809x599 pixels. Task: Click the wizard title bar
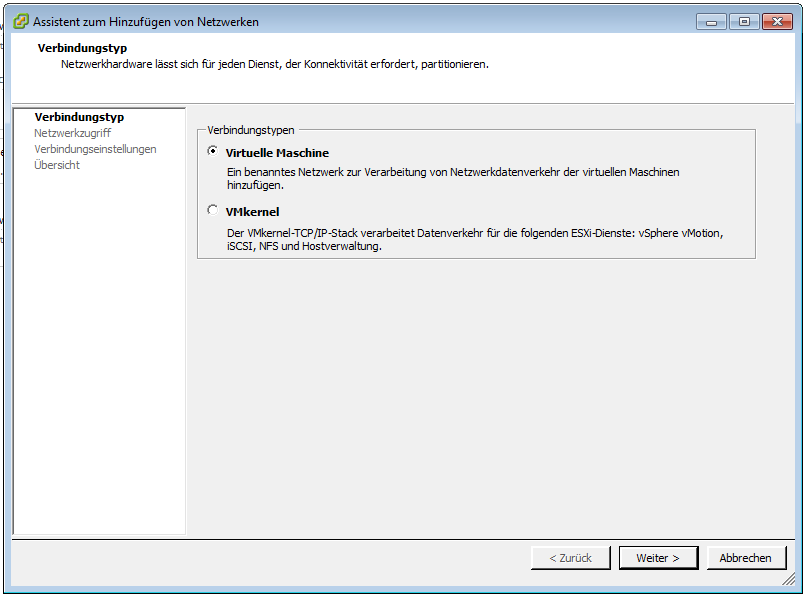point(400,20)
